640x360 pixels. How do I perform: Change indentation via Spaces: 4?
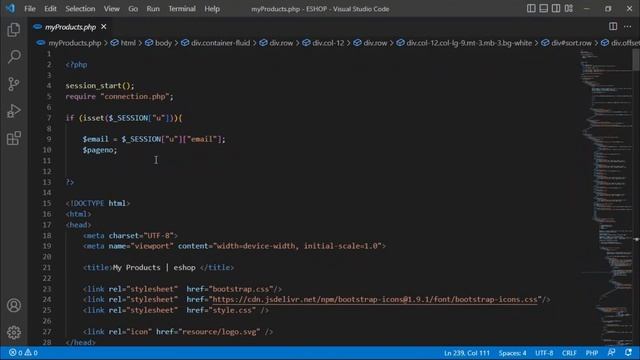512,353
